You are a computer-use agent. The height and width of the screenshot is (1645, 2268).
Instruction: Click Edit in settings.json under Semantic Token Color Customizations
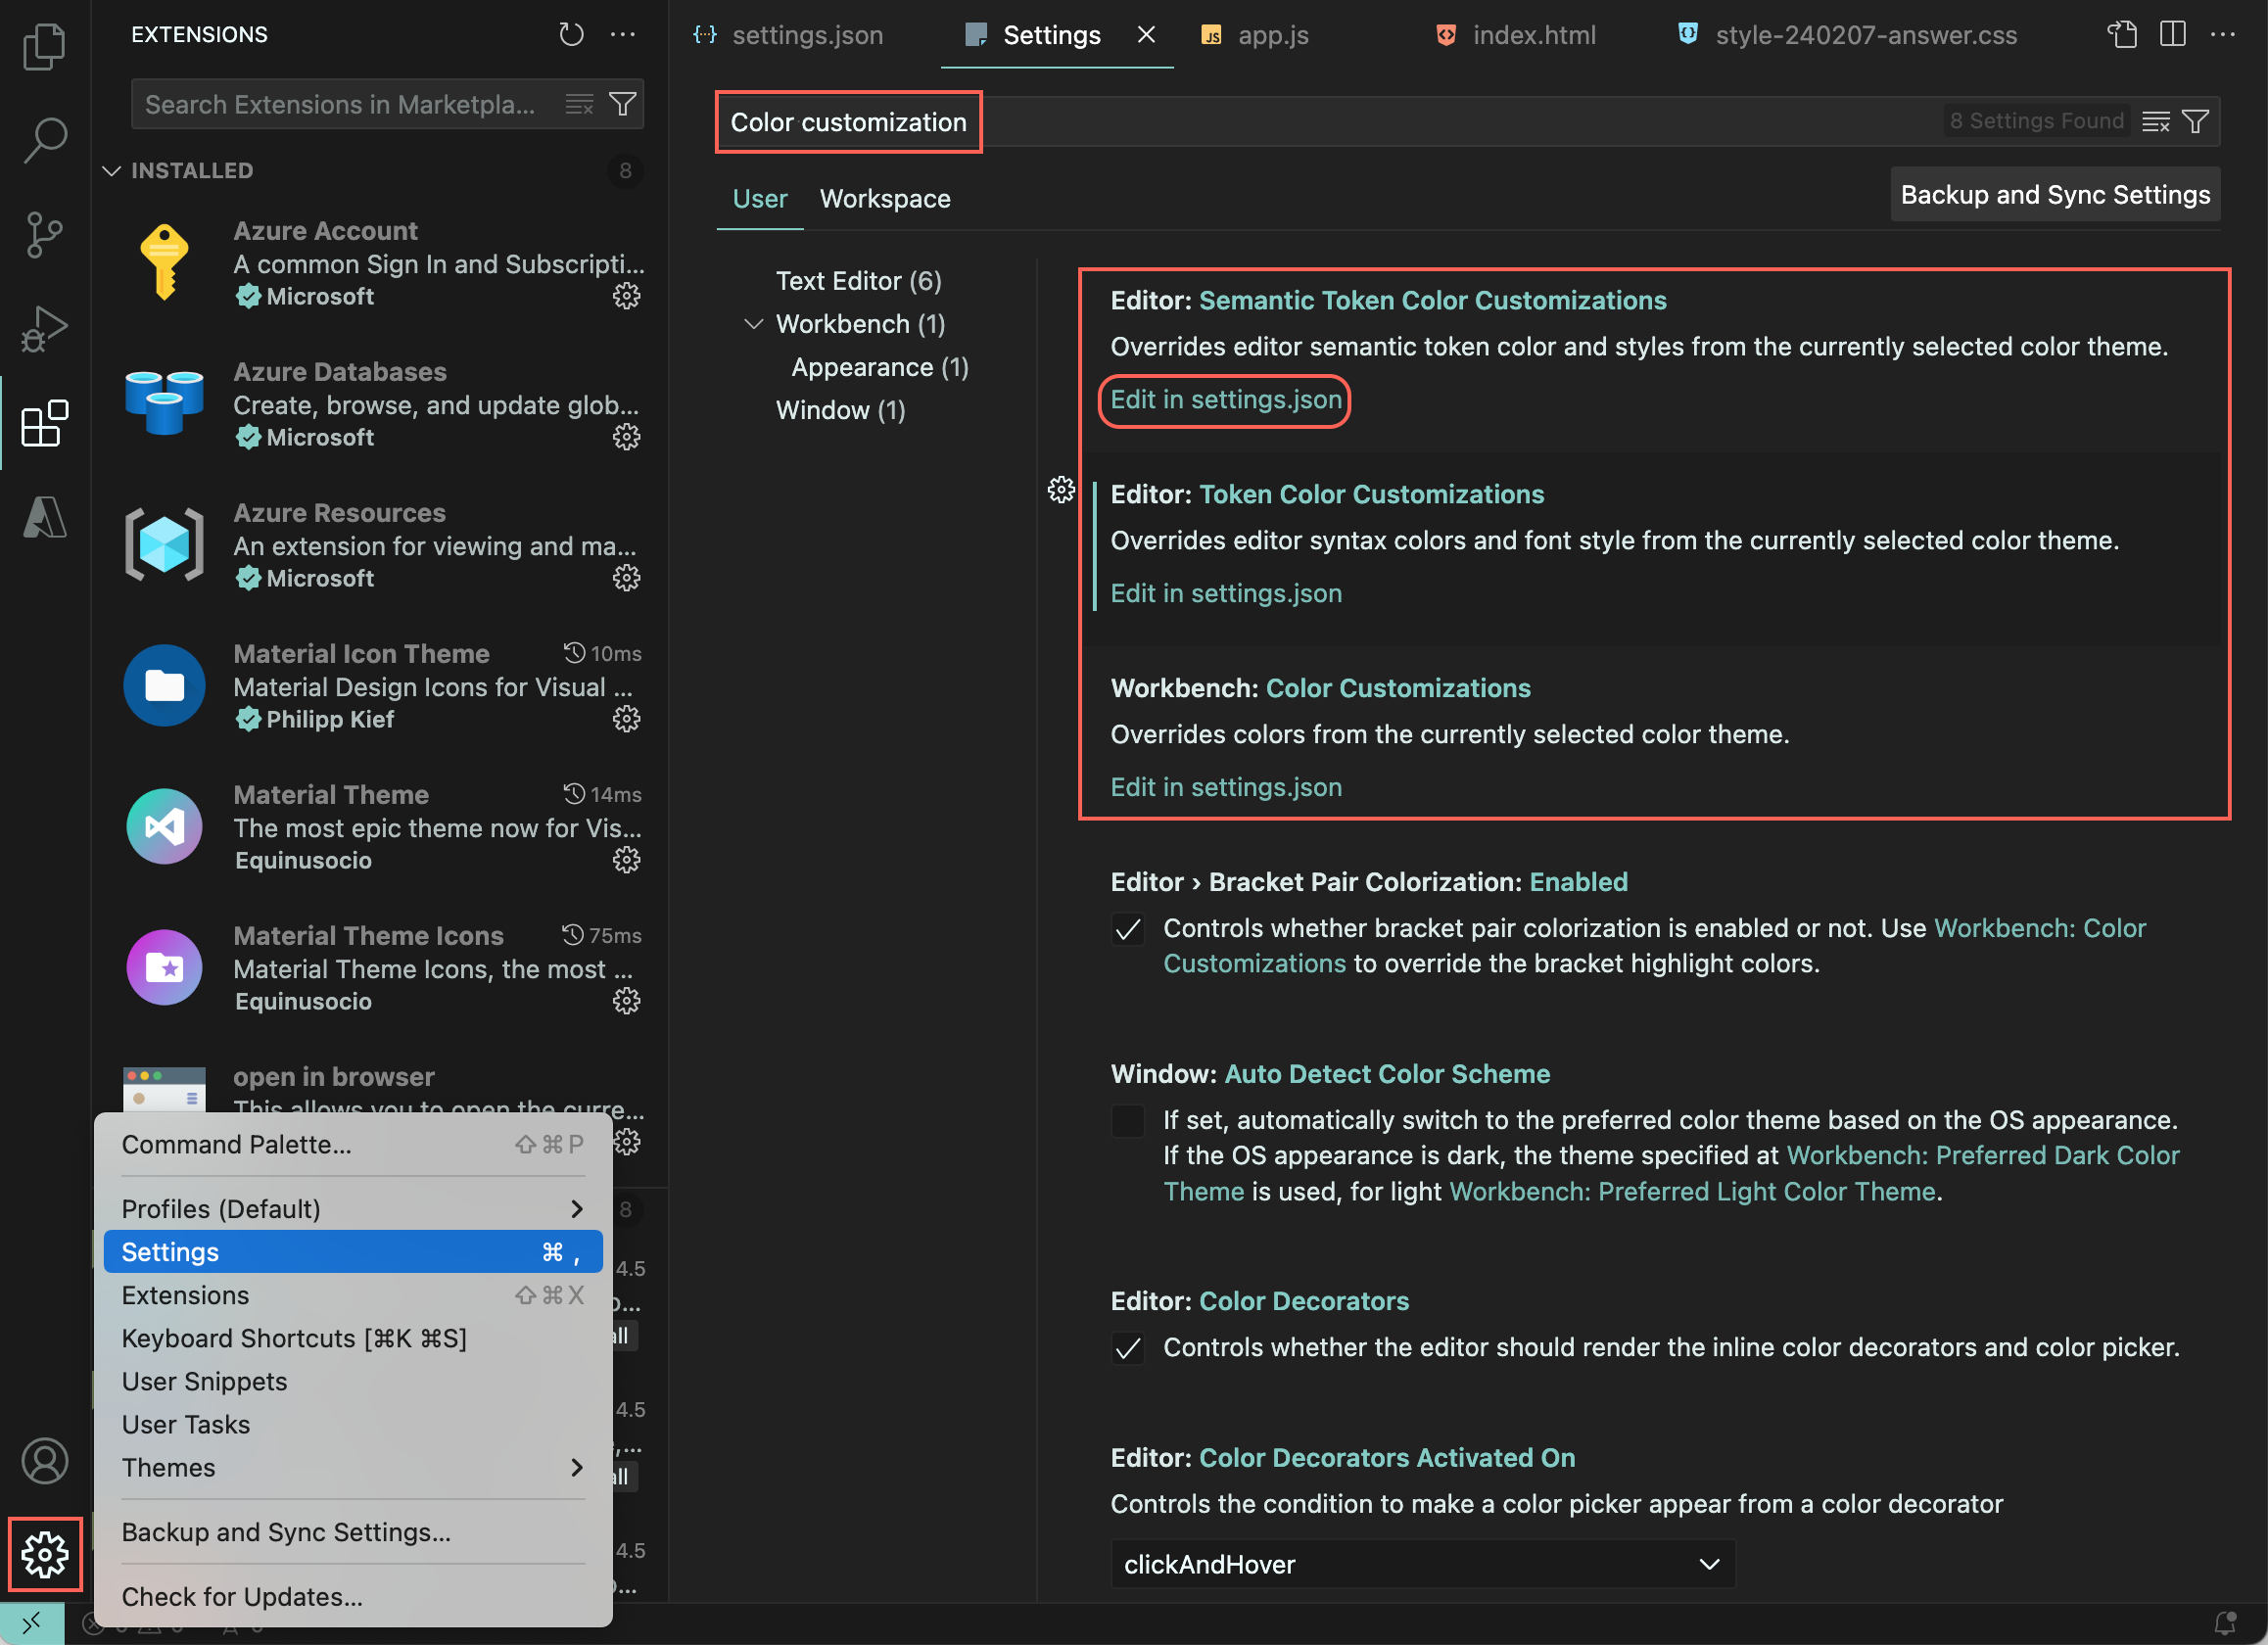[1224, 399]
